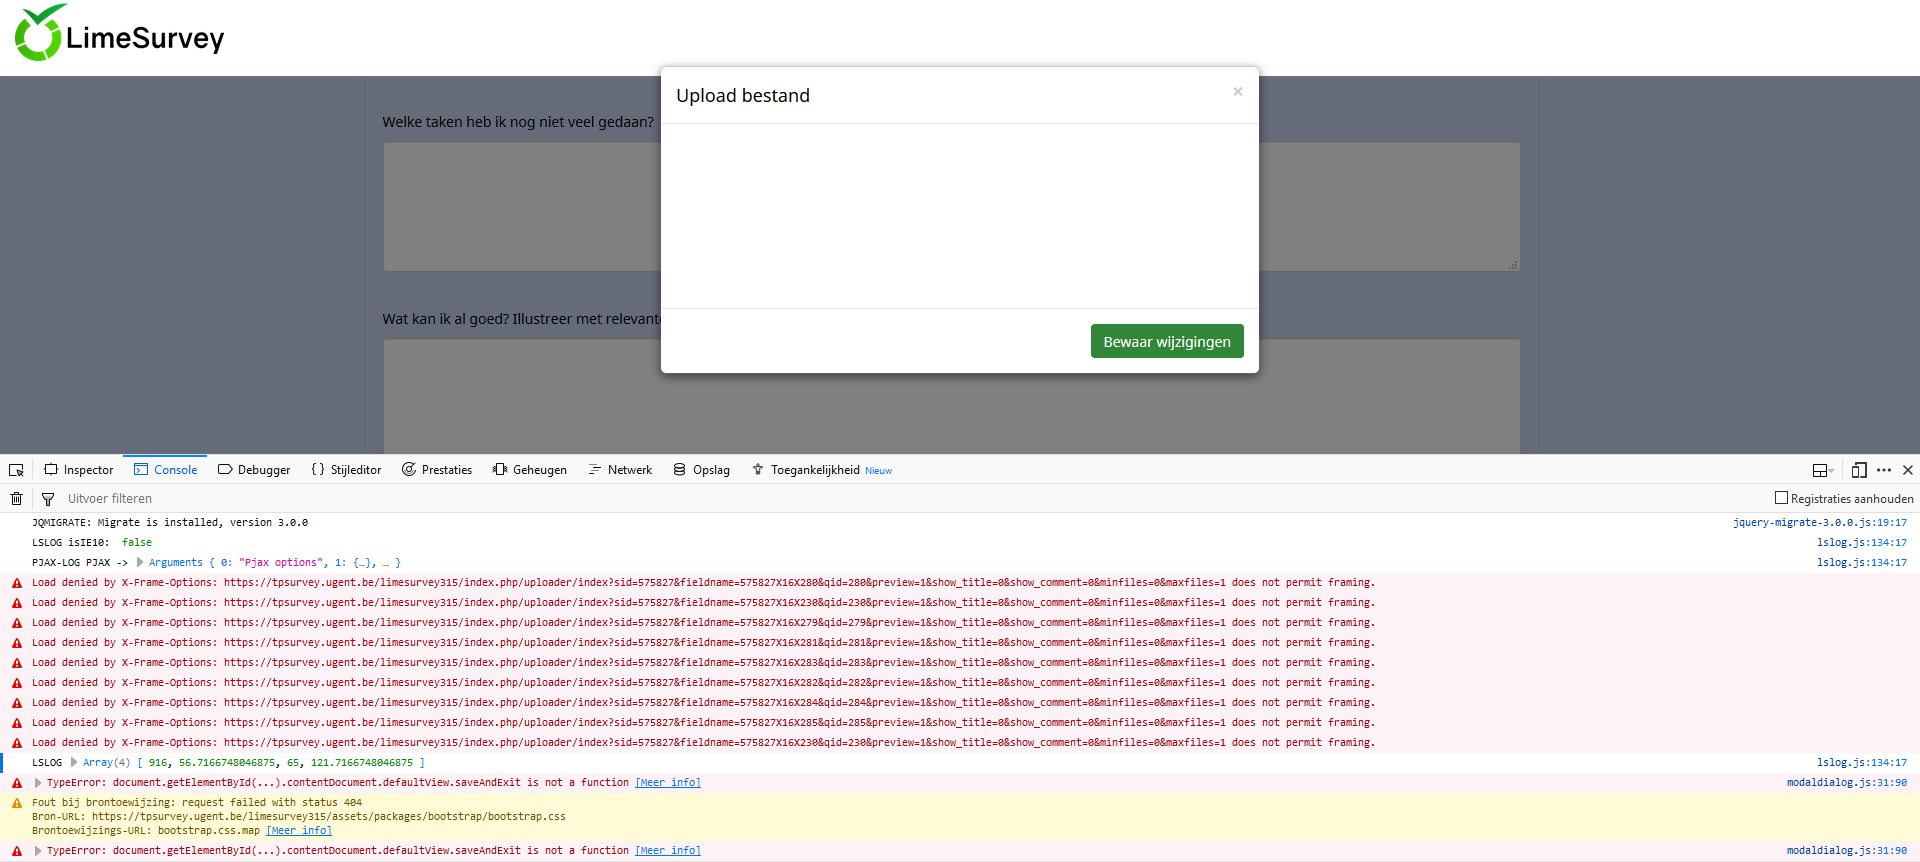Click the LimeSurvey logo
Screen dimensions: 1920x862
[119, 35]
